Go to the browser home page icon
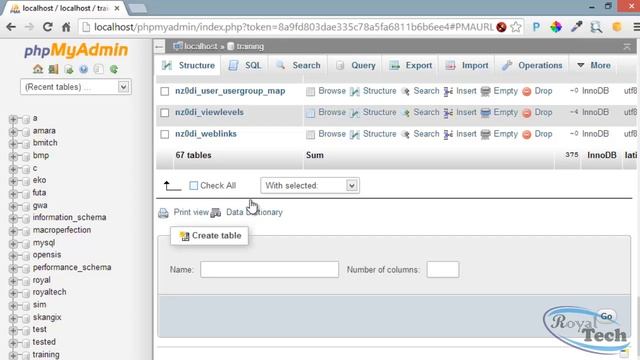 66,27
